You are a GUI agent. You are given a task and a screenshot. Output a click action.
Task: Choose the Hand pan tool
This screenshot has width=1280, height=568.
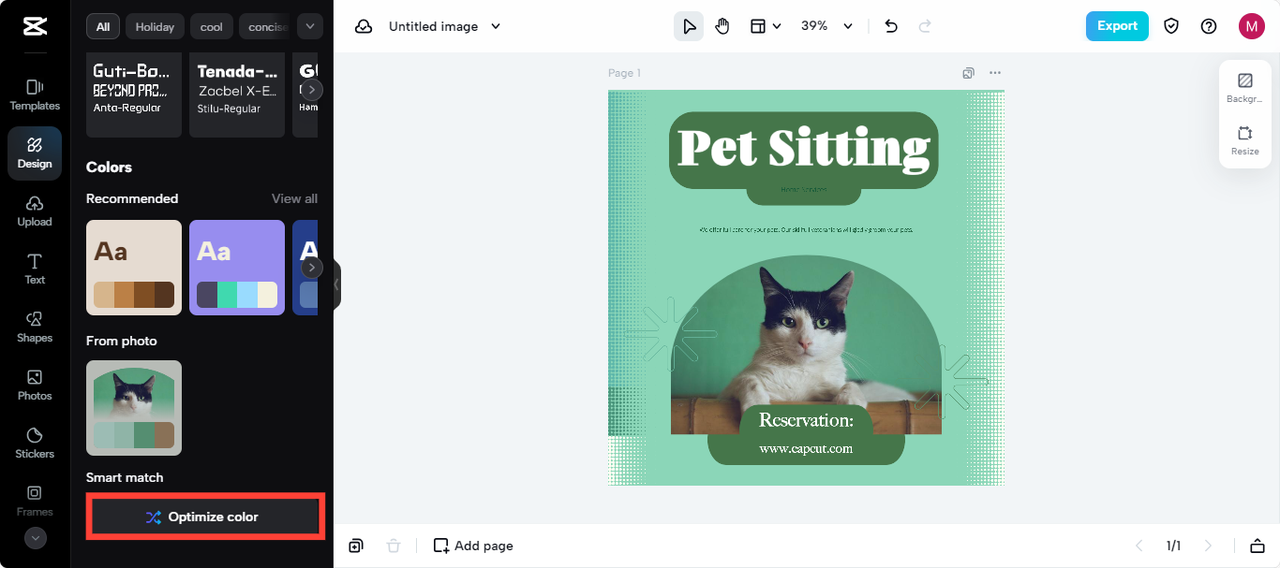[x=723, y=26]
